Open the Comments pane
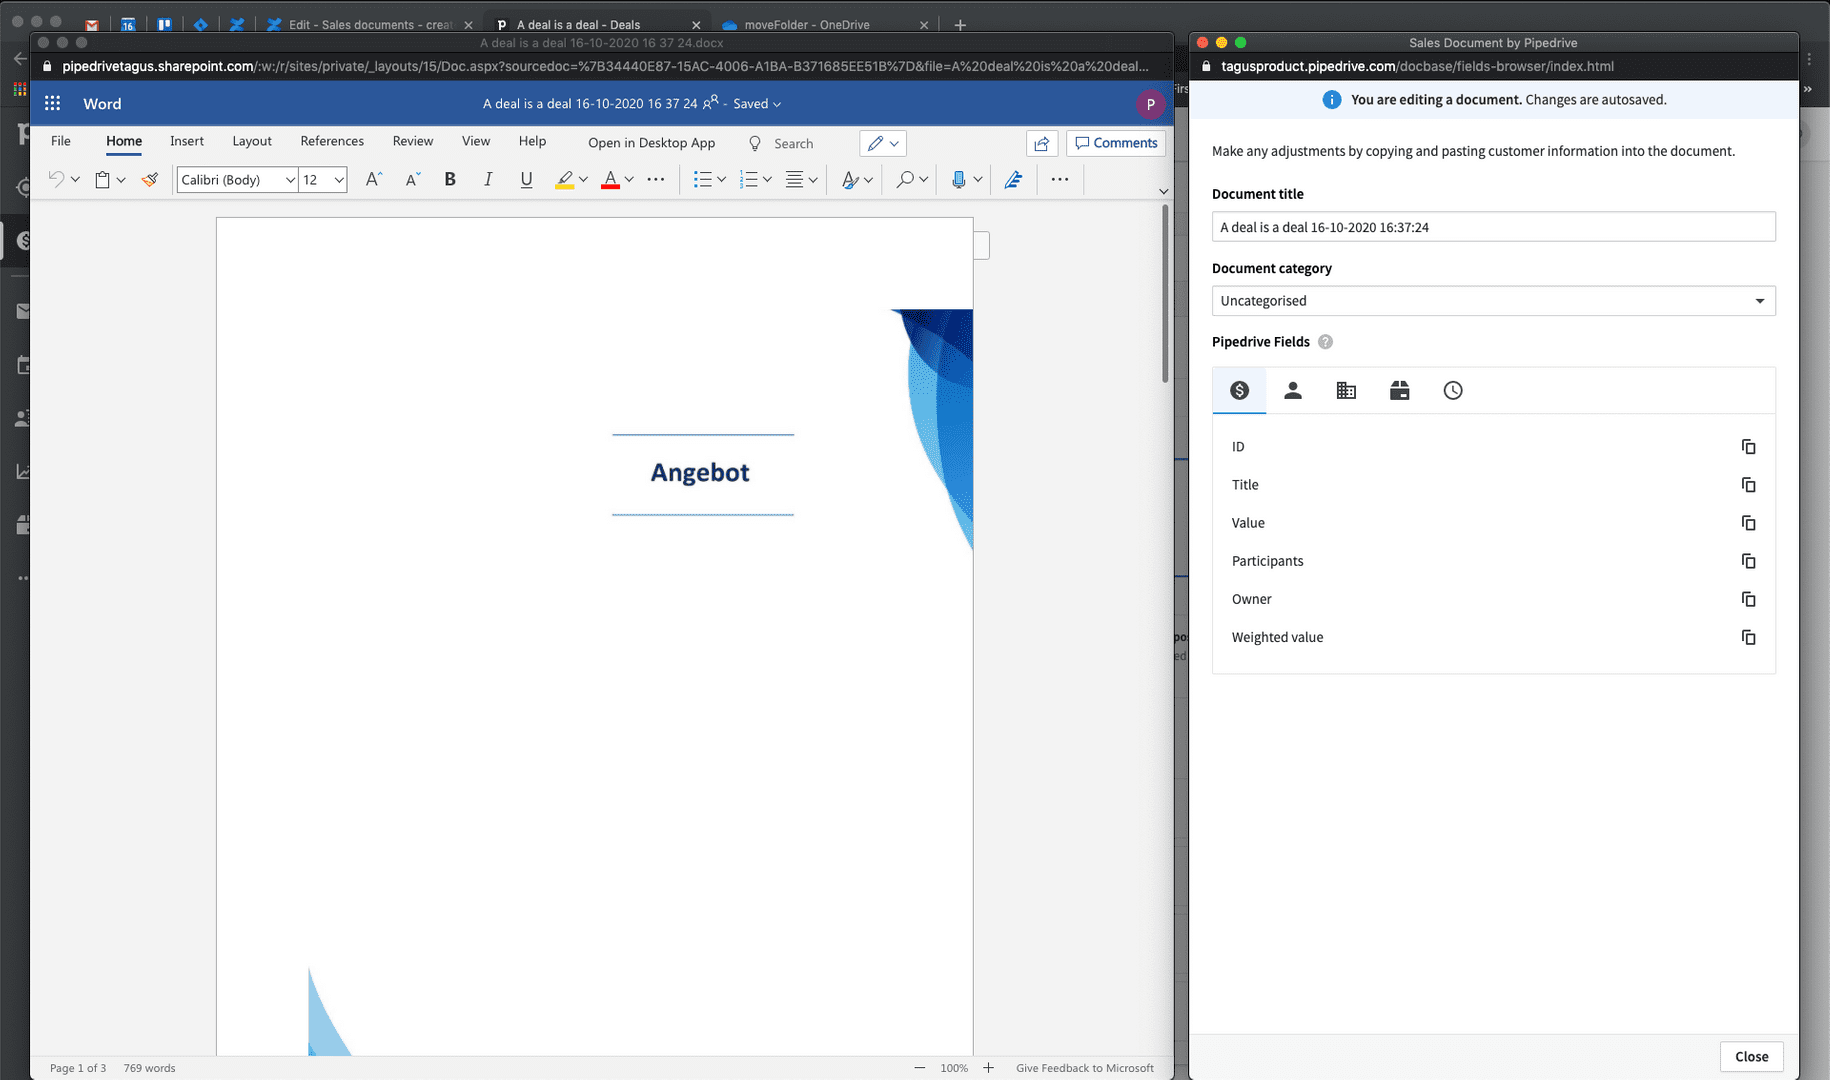The height and width of the screenshot is (1080, 1830). click(1116, 143)
